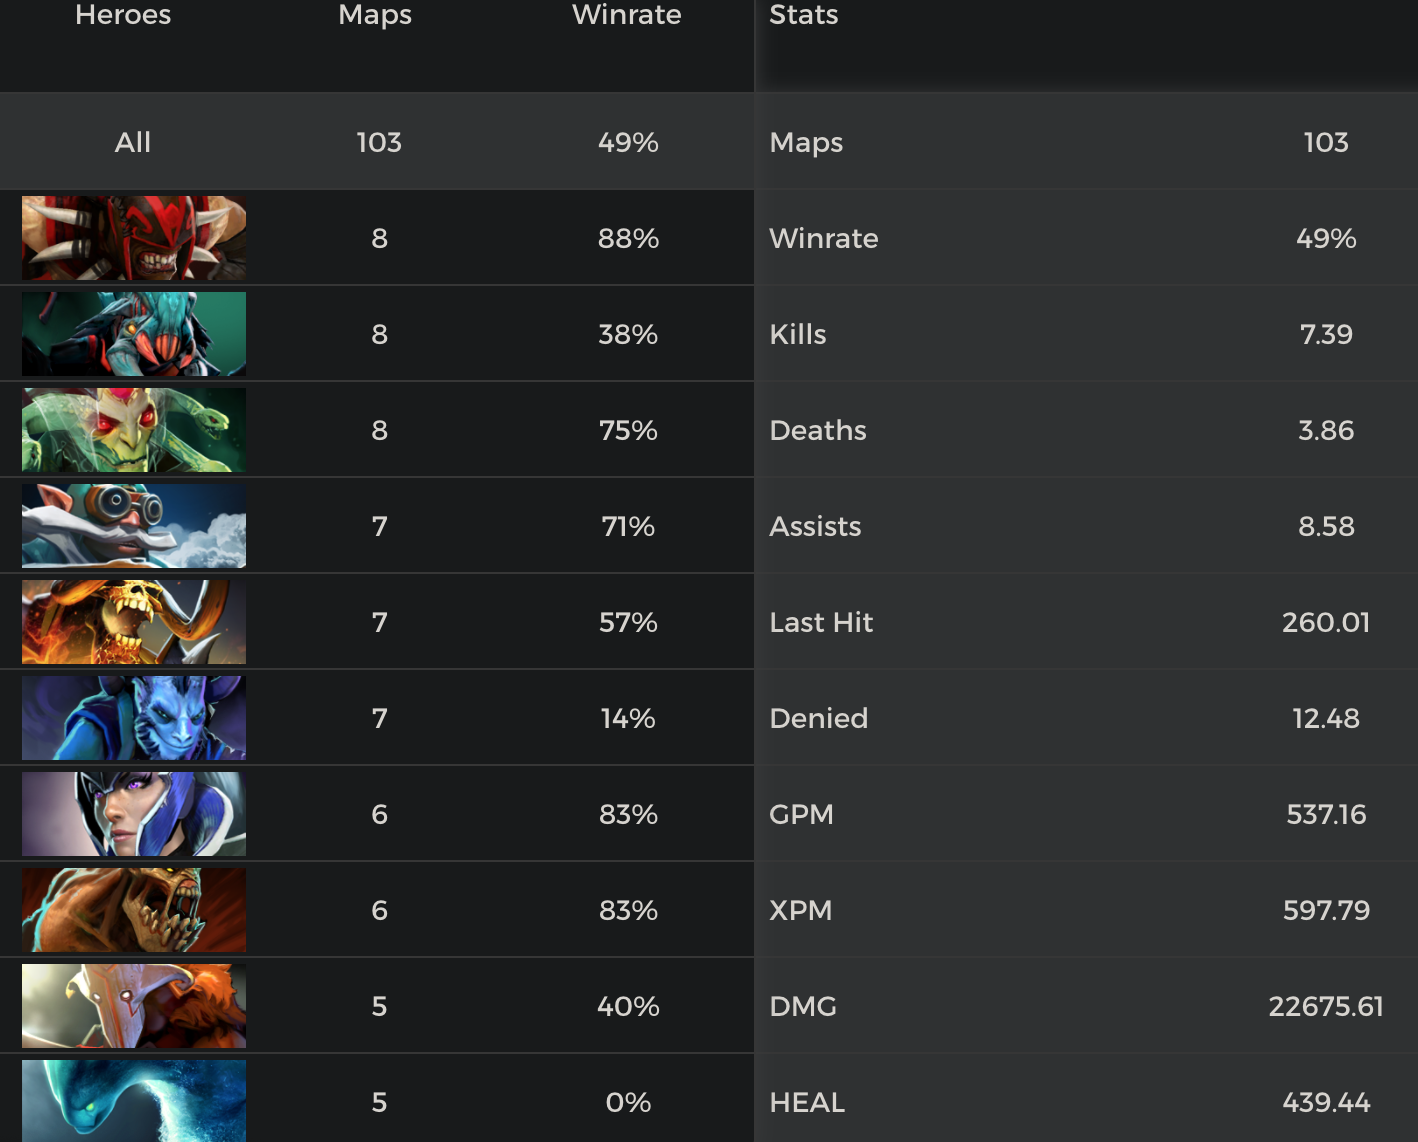
Task: Open the Medusa hero portrait
Action: (x=134, y=430)
